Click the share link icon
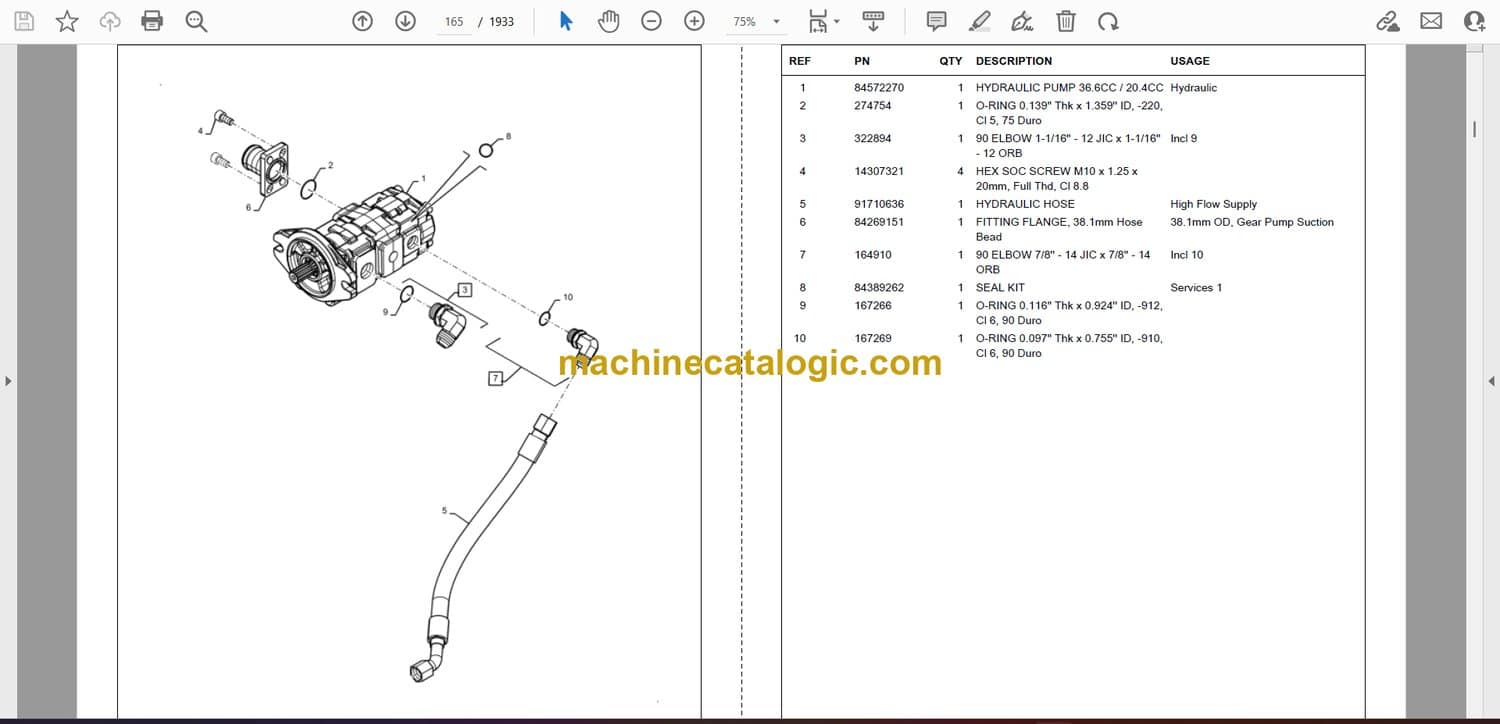This screenshot has height=724, width=1500. (1388, 21)
